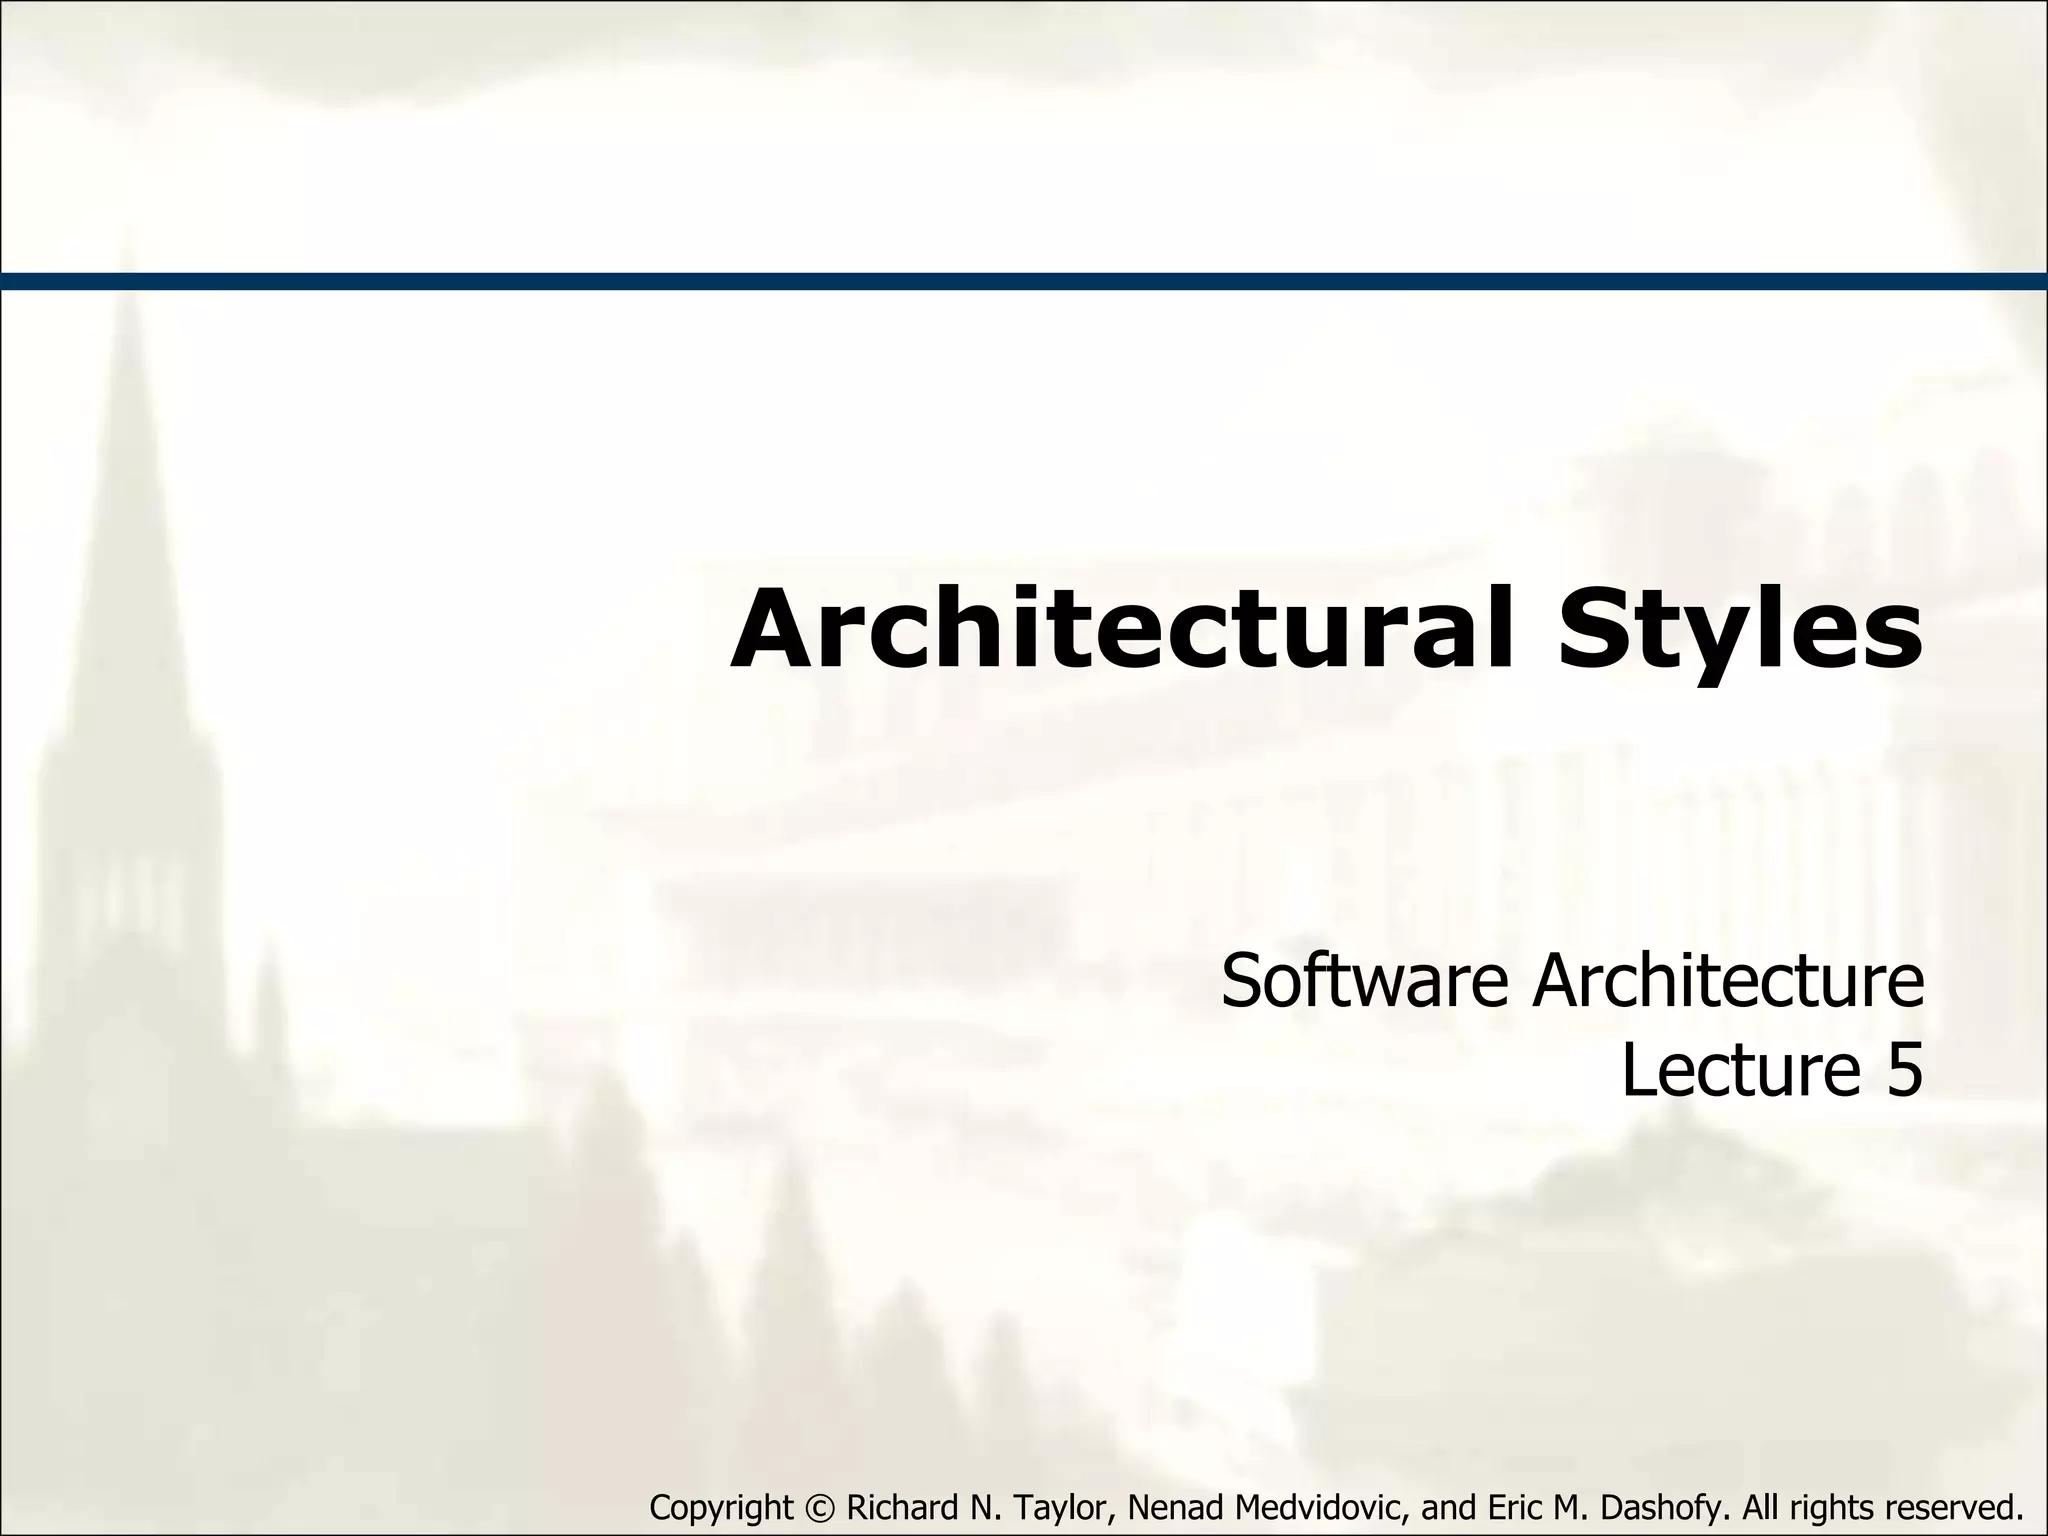Click the name 'Richard N. Taylor'
Screen dimensions: 2048x1536
978,1506
